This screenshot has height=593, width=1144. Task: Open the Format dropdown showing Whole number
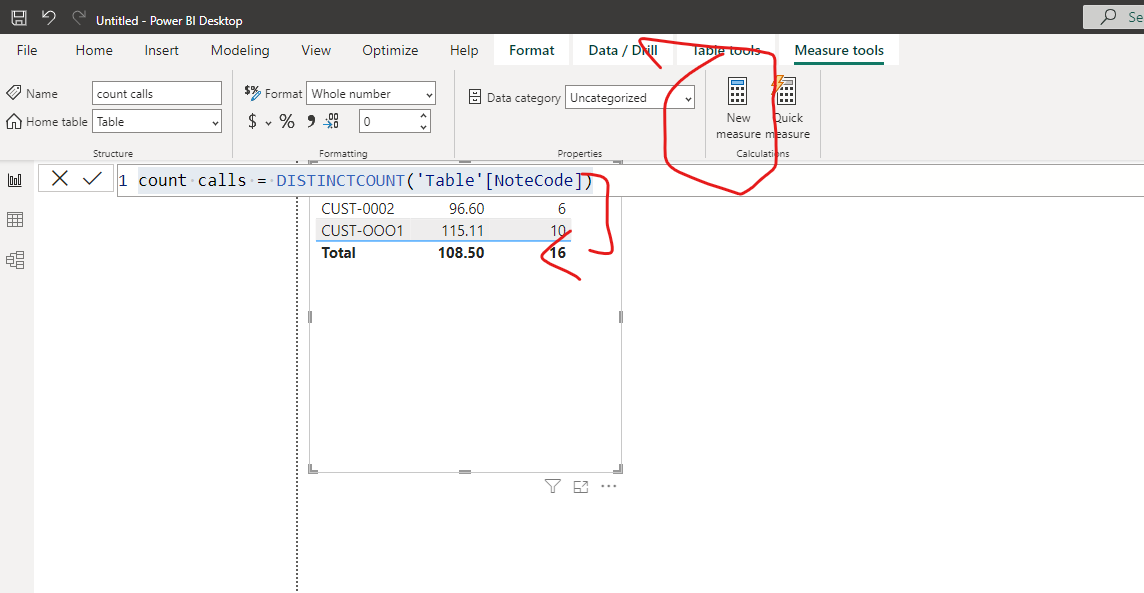click(371, 93)
